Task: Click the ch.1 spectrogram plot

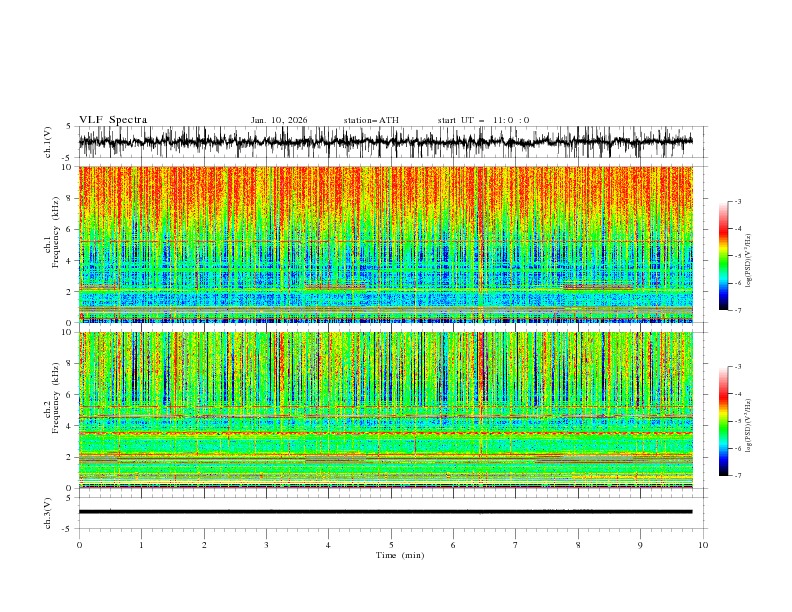Action: click(x=386, y=244)
